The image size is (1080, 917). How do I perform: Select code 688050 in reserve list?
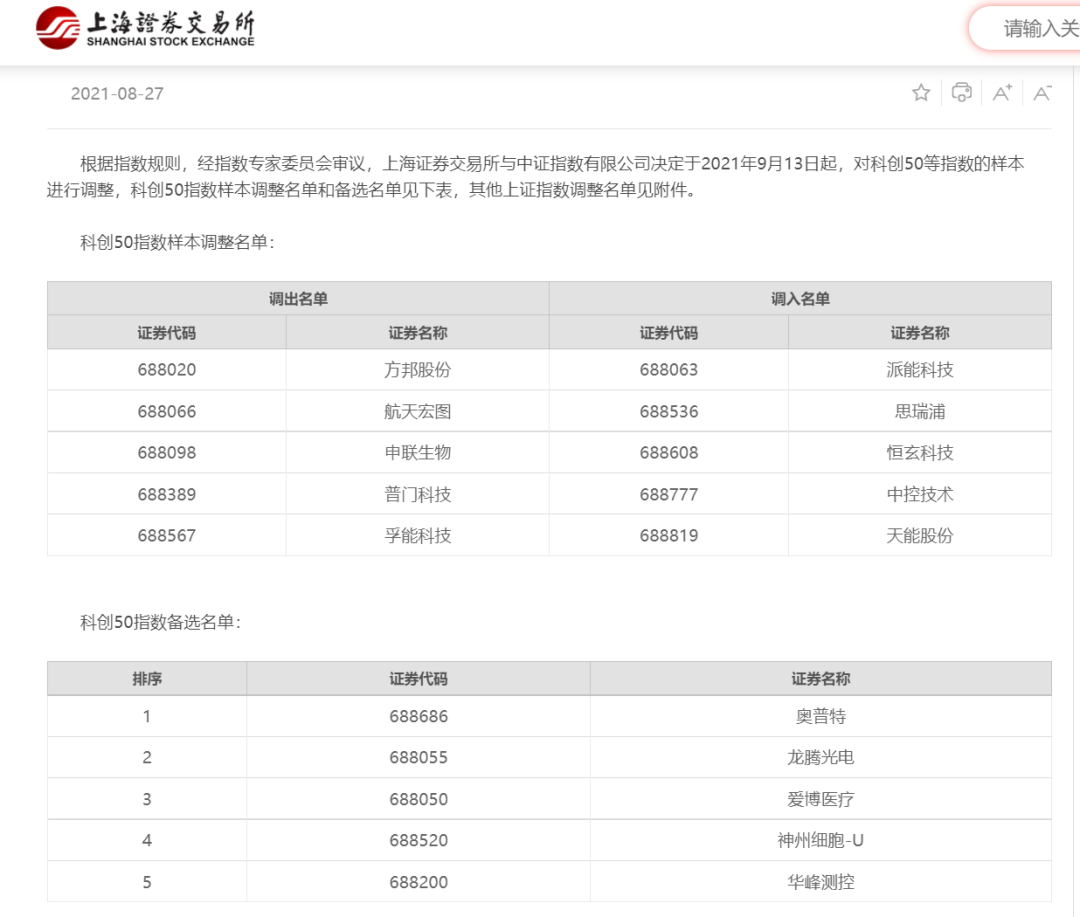pos(418,799)
